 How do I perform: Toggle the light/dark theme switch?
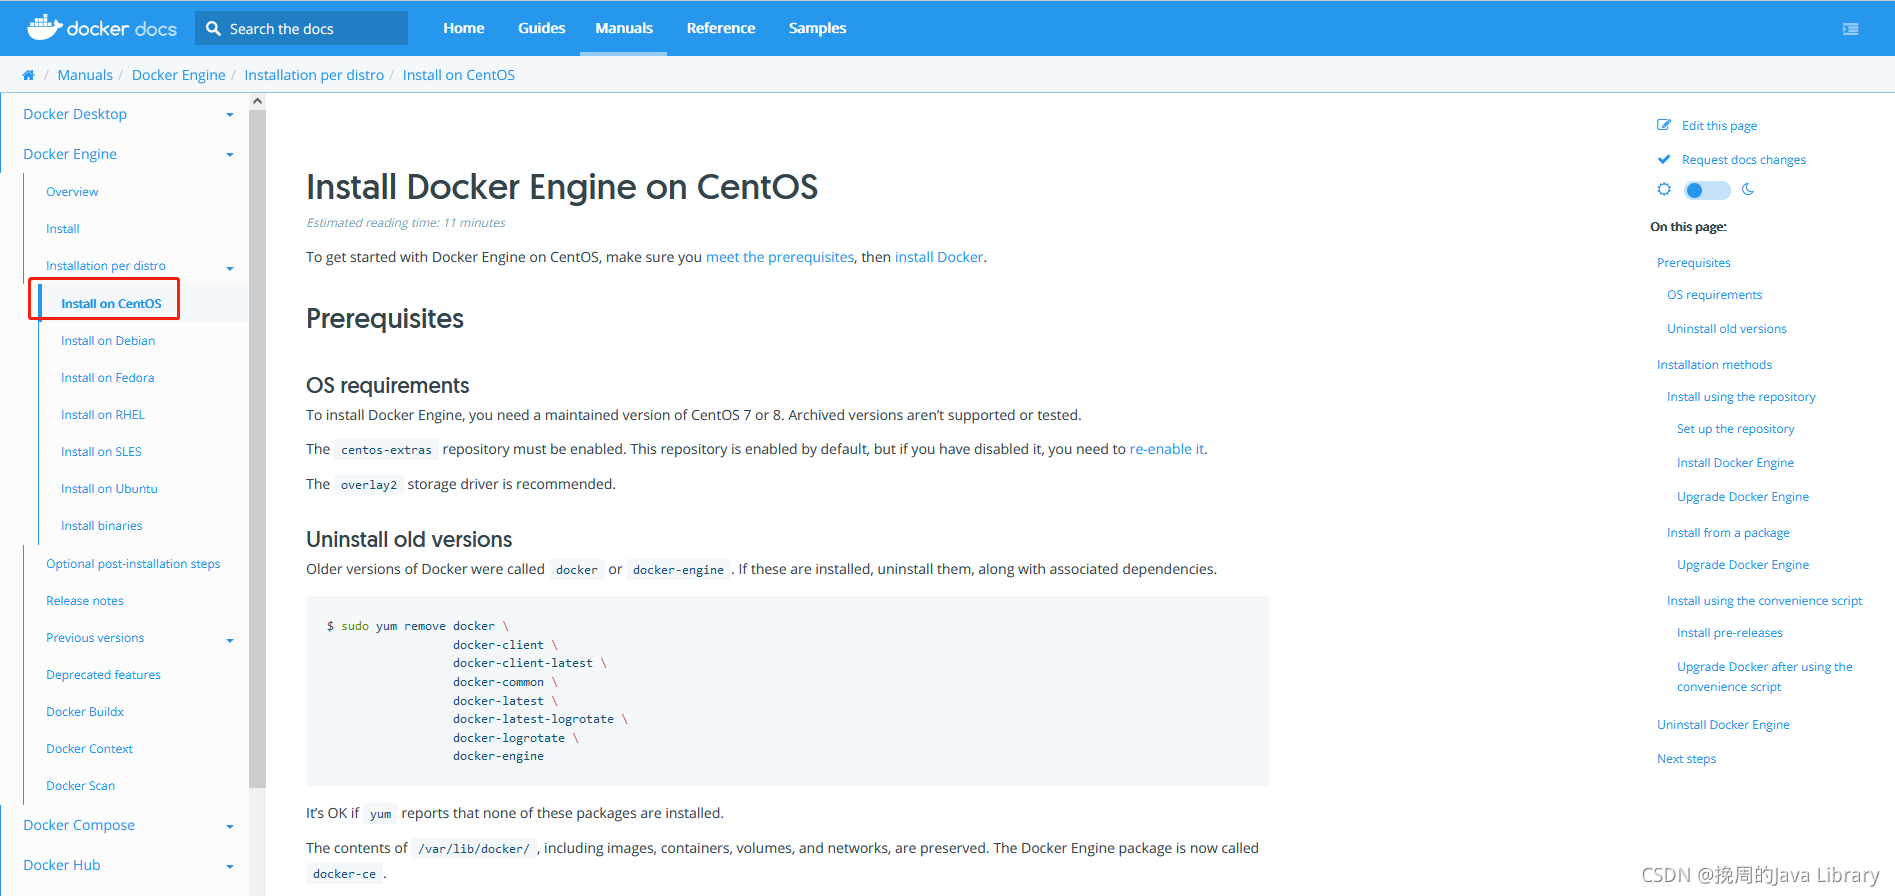pos(1706,190)
